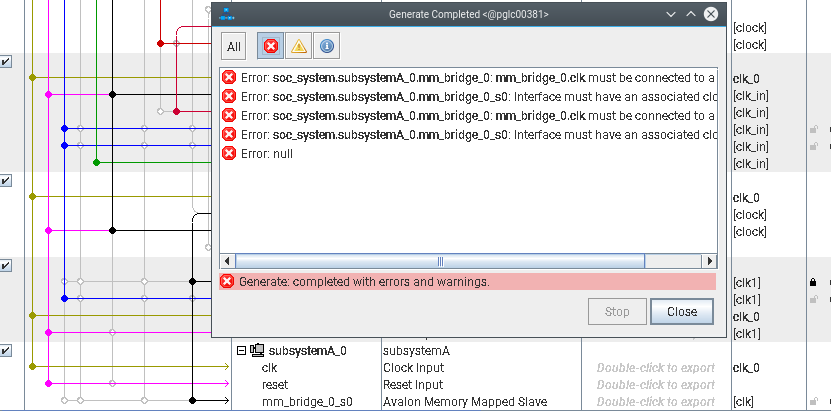Select the first mm_bridge_0_s0 associated clock error

click(468, 96)
